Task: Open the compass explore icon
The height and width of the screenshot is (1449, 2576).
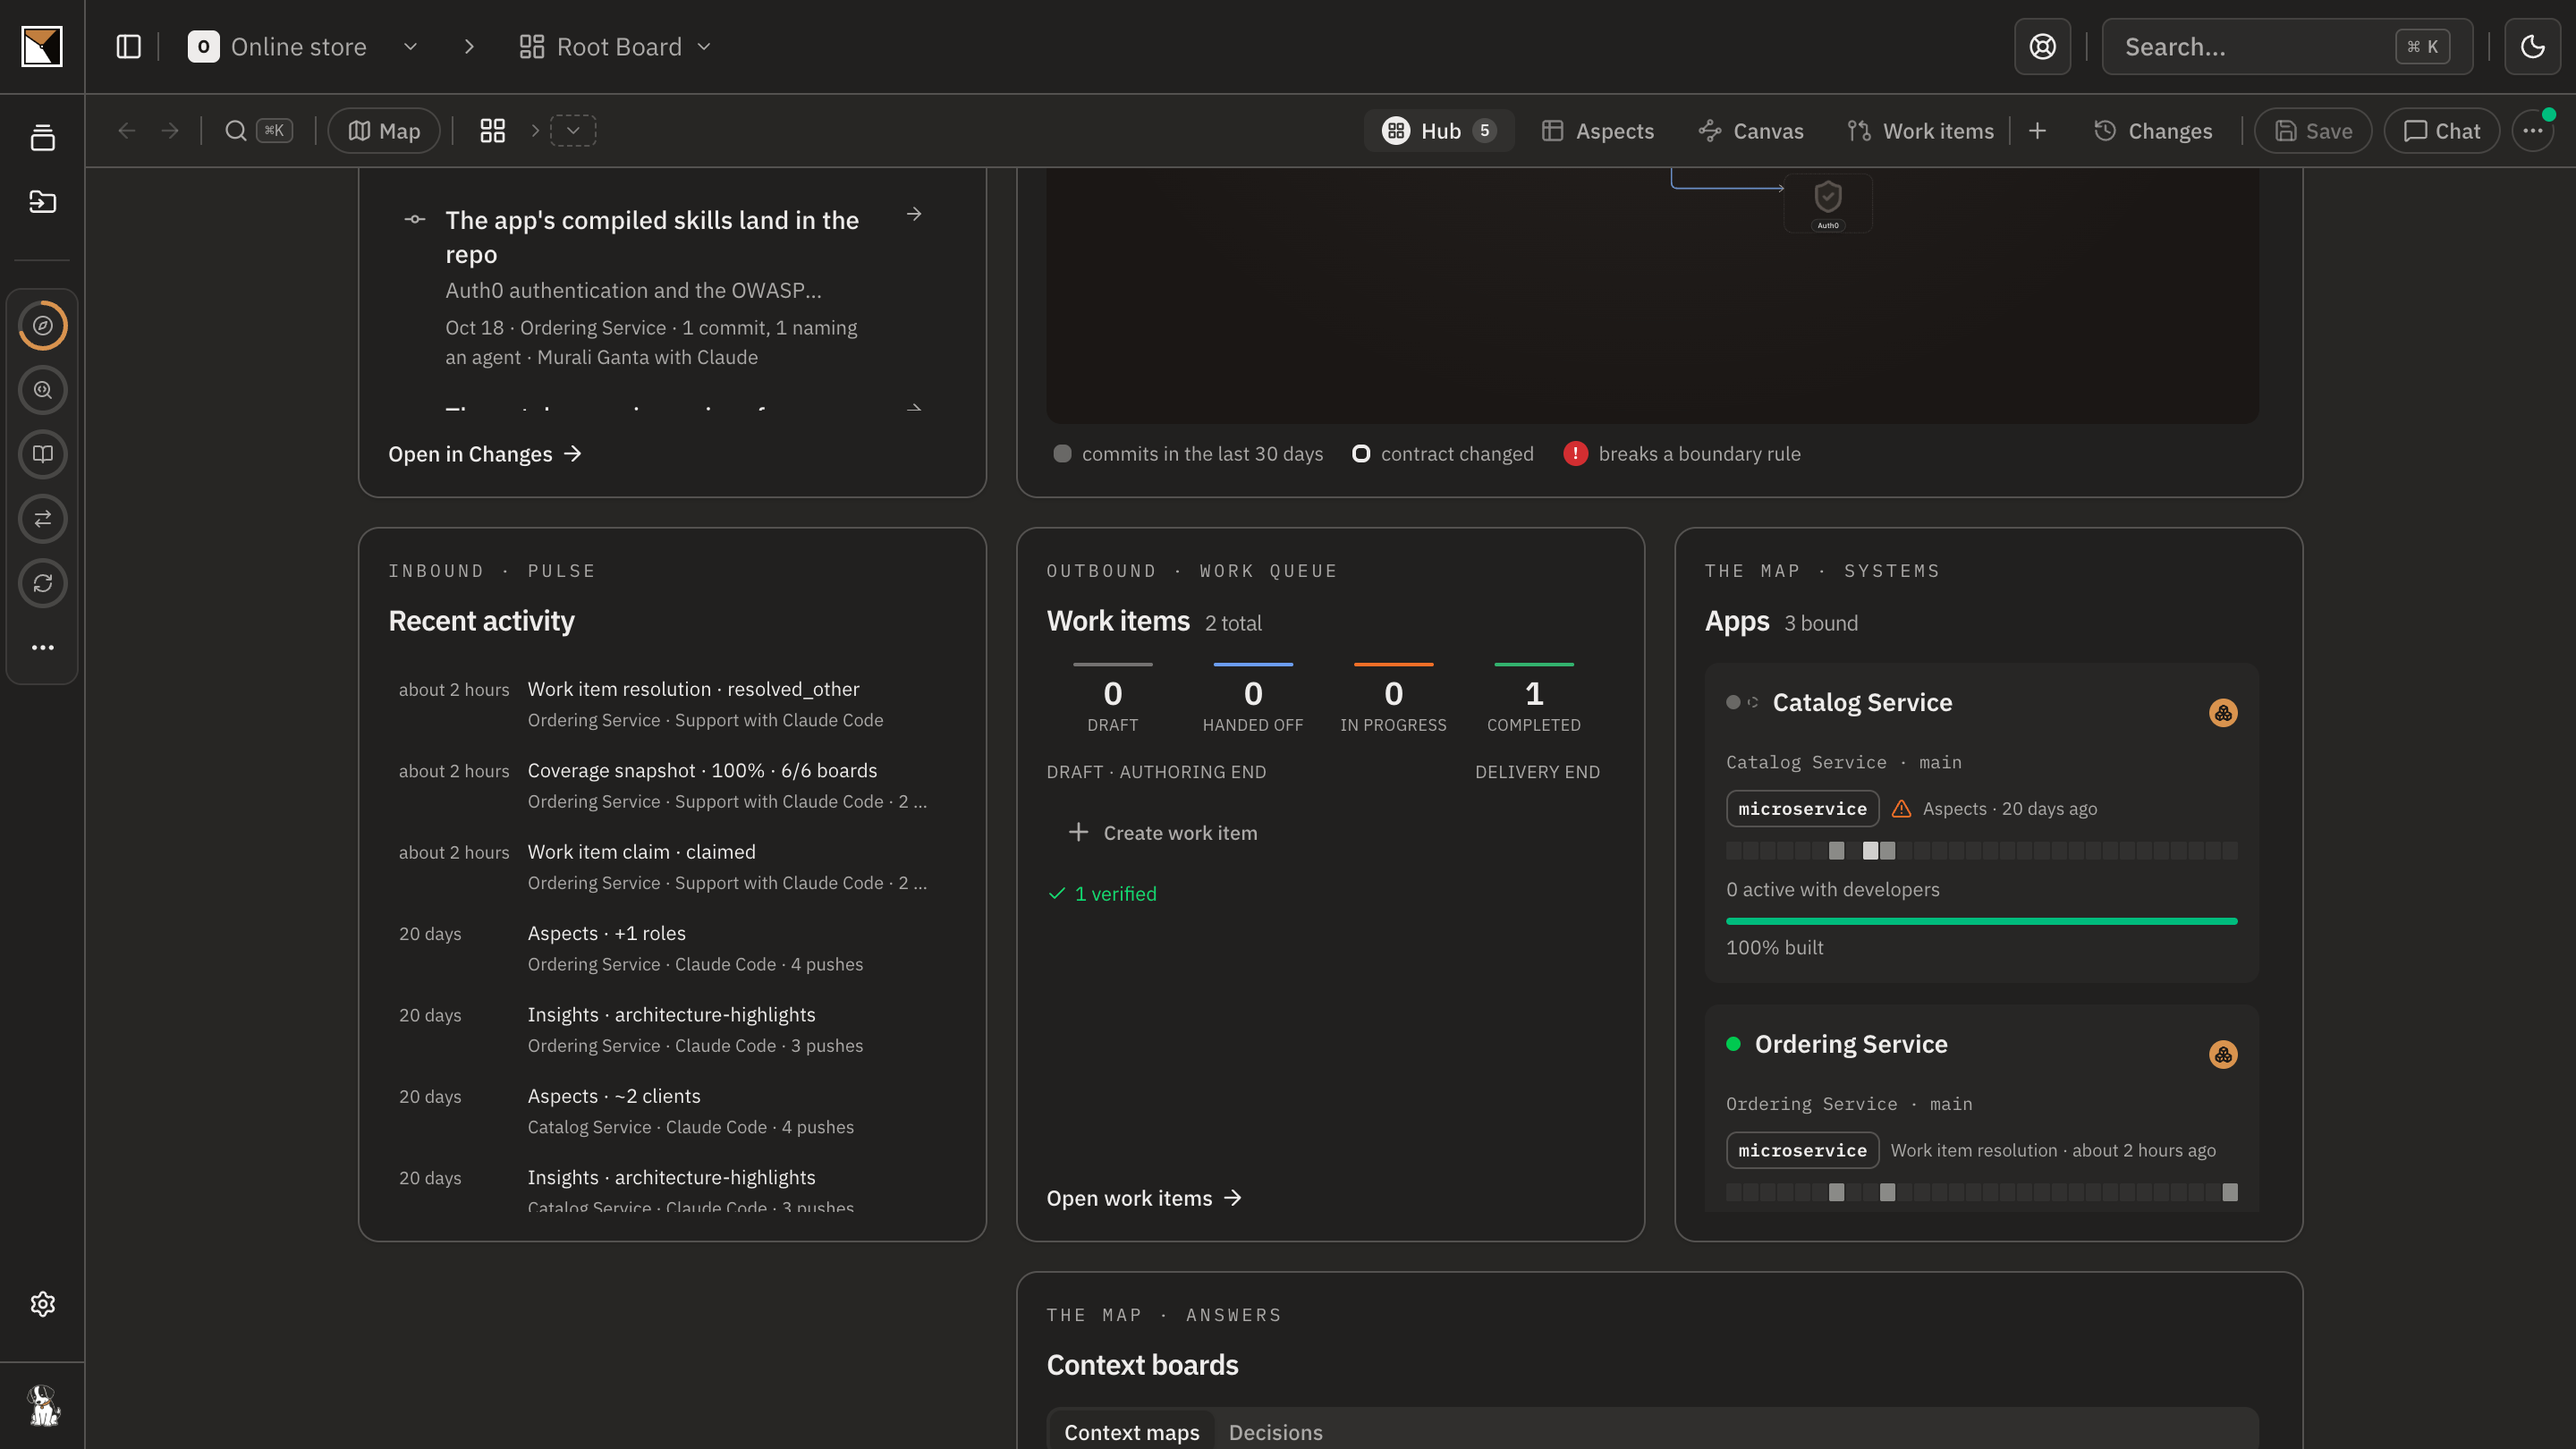Action: point(43,325)
